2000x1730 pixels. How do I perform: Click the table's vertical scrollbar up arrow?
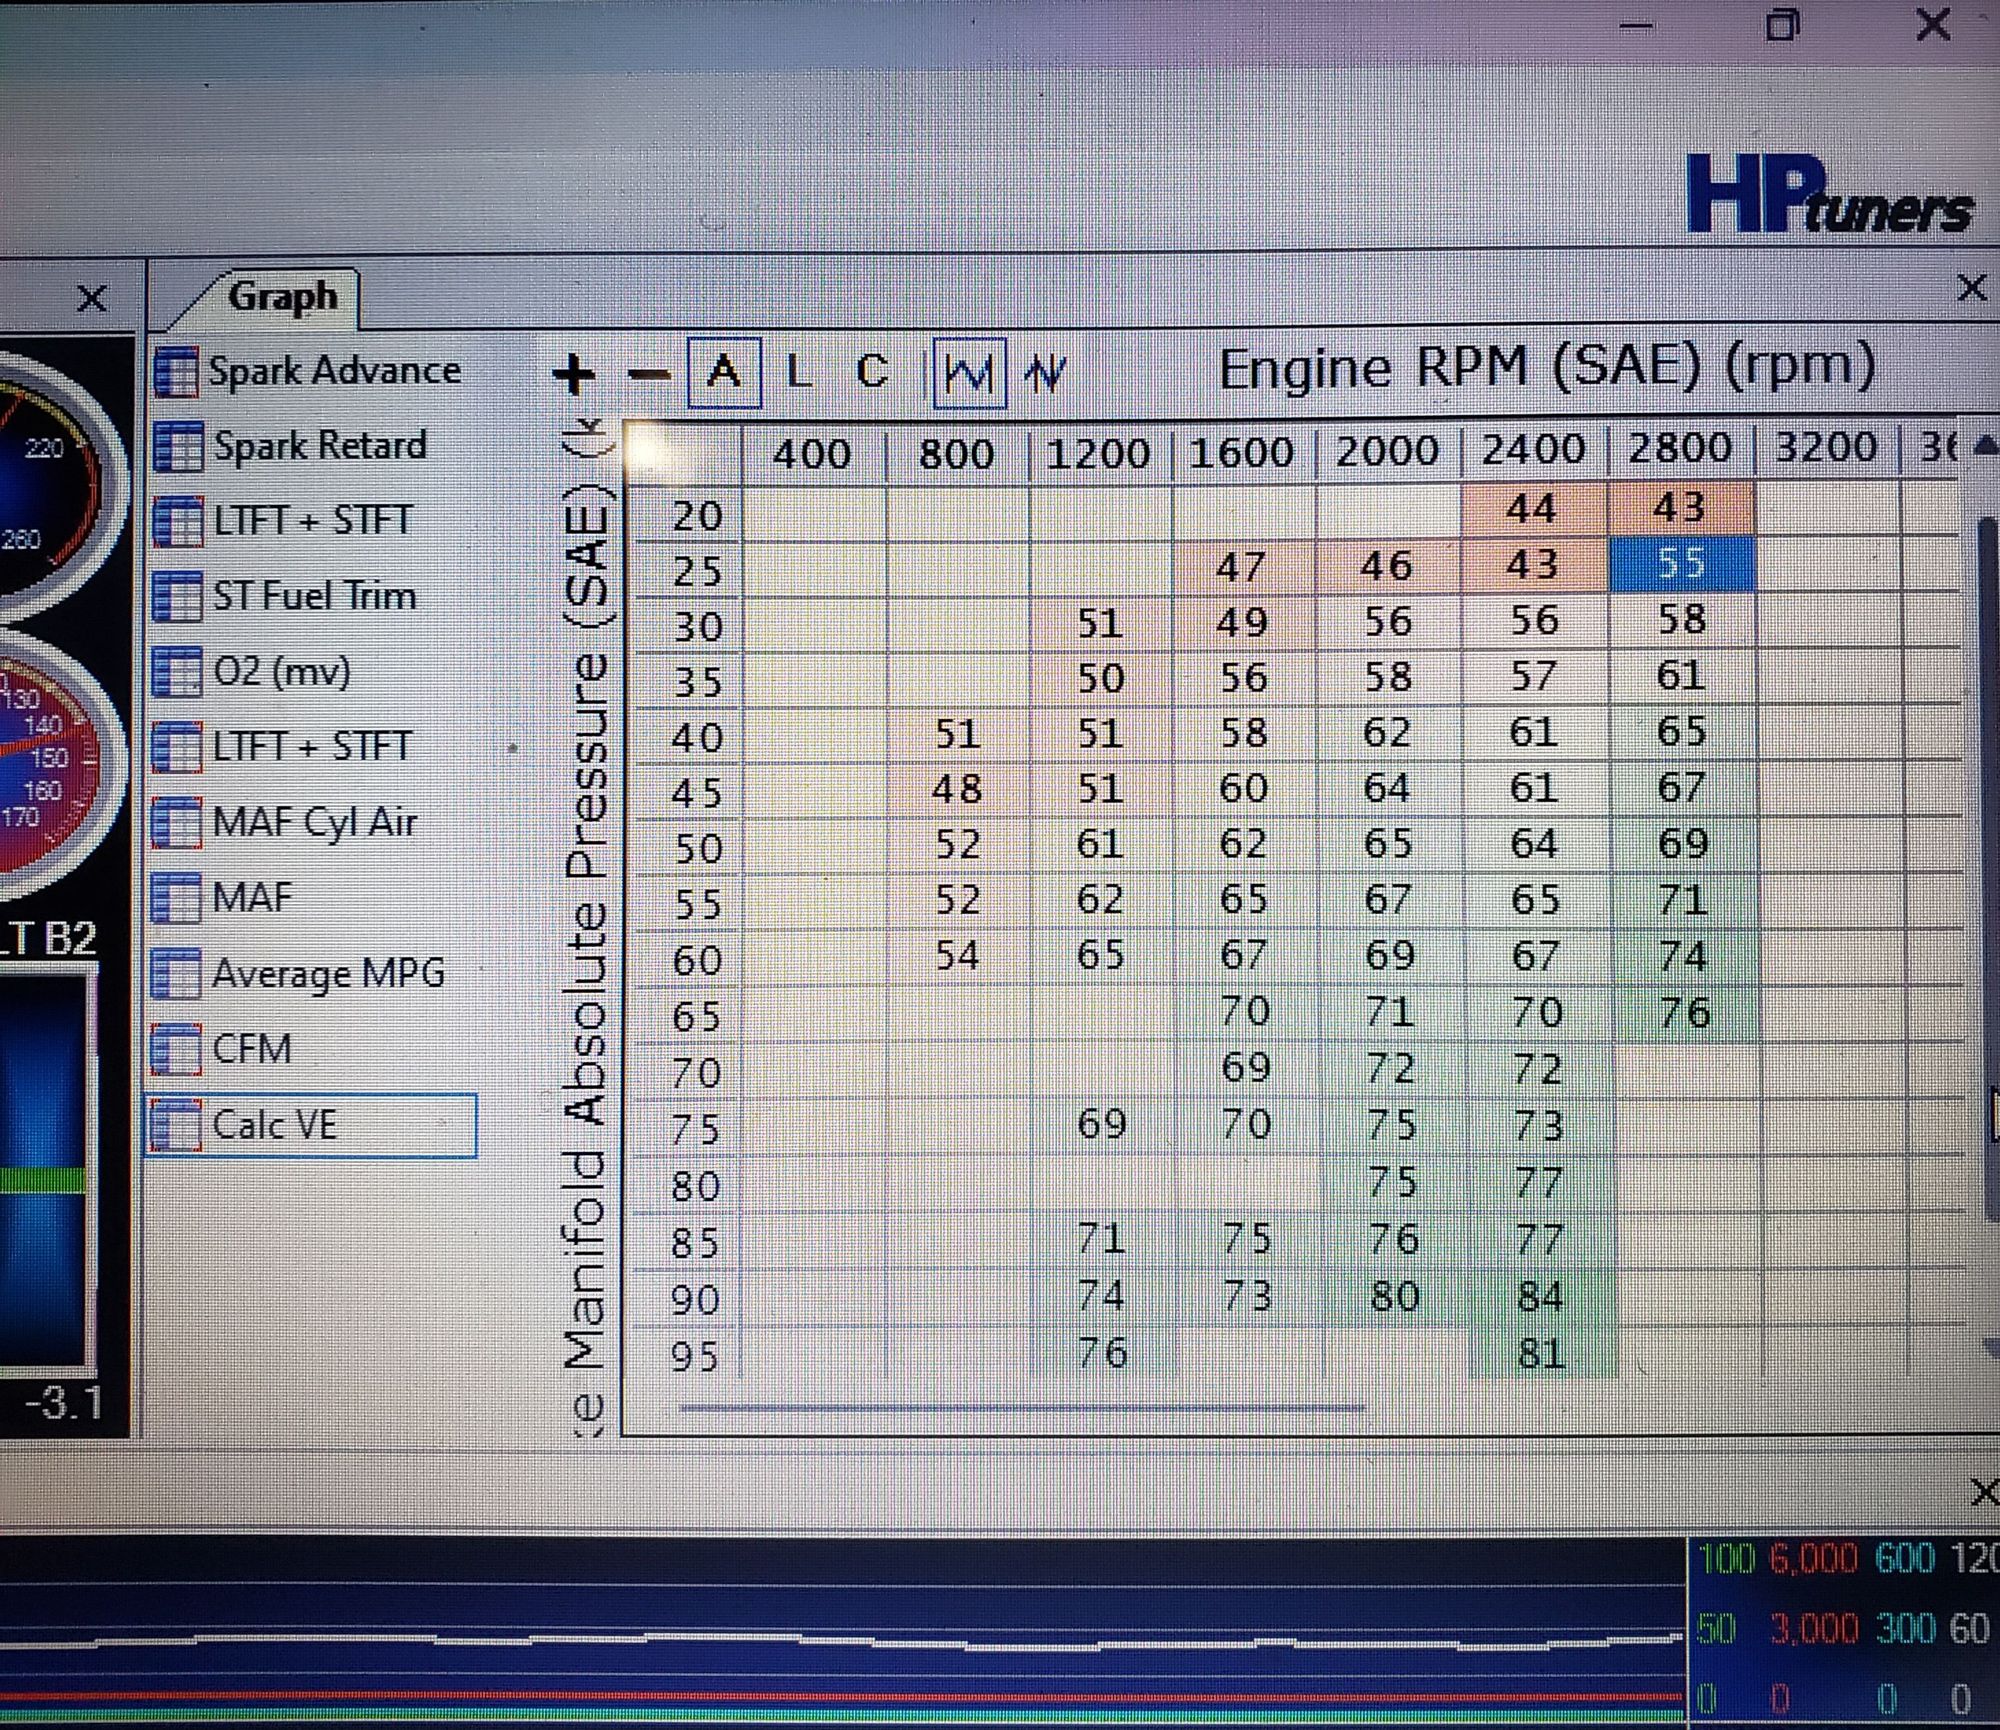[1986, 445]
